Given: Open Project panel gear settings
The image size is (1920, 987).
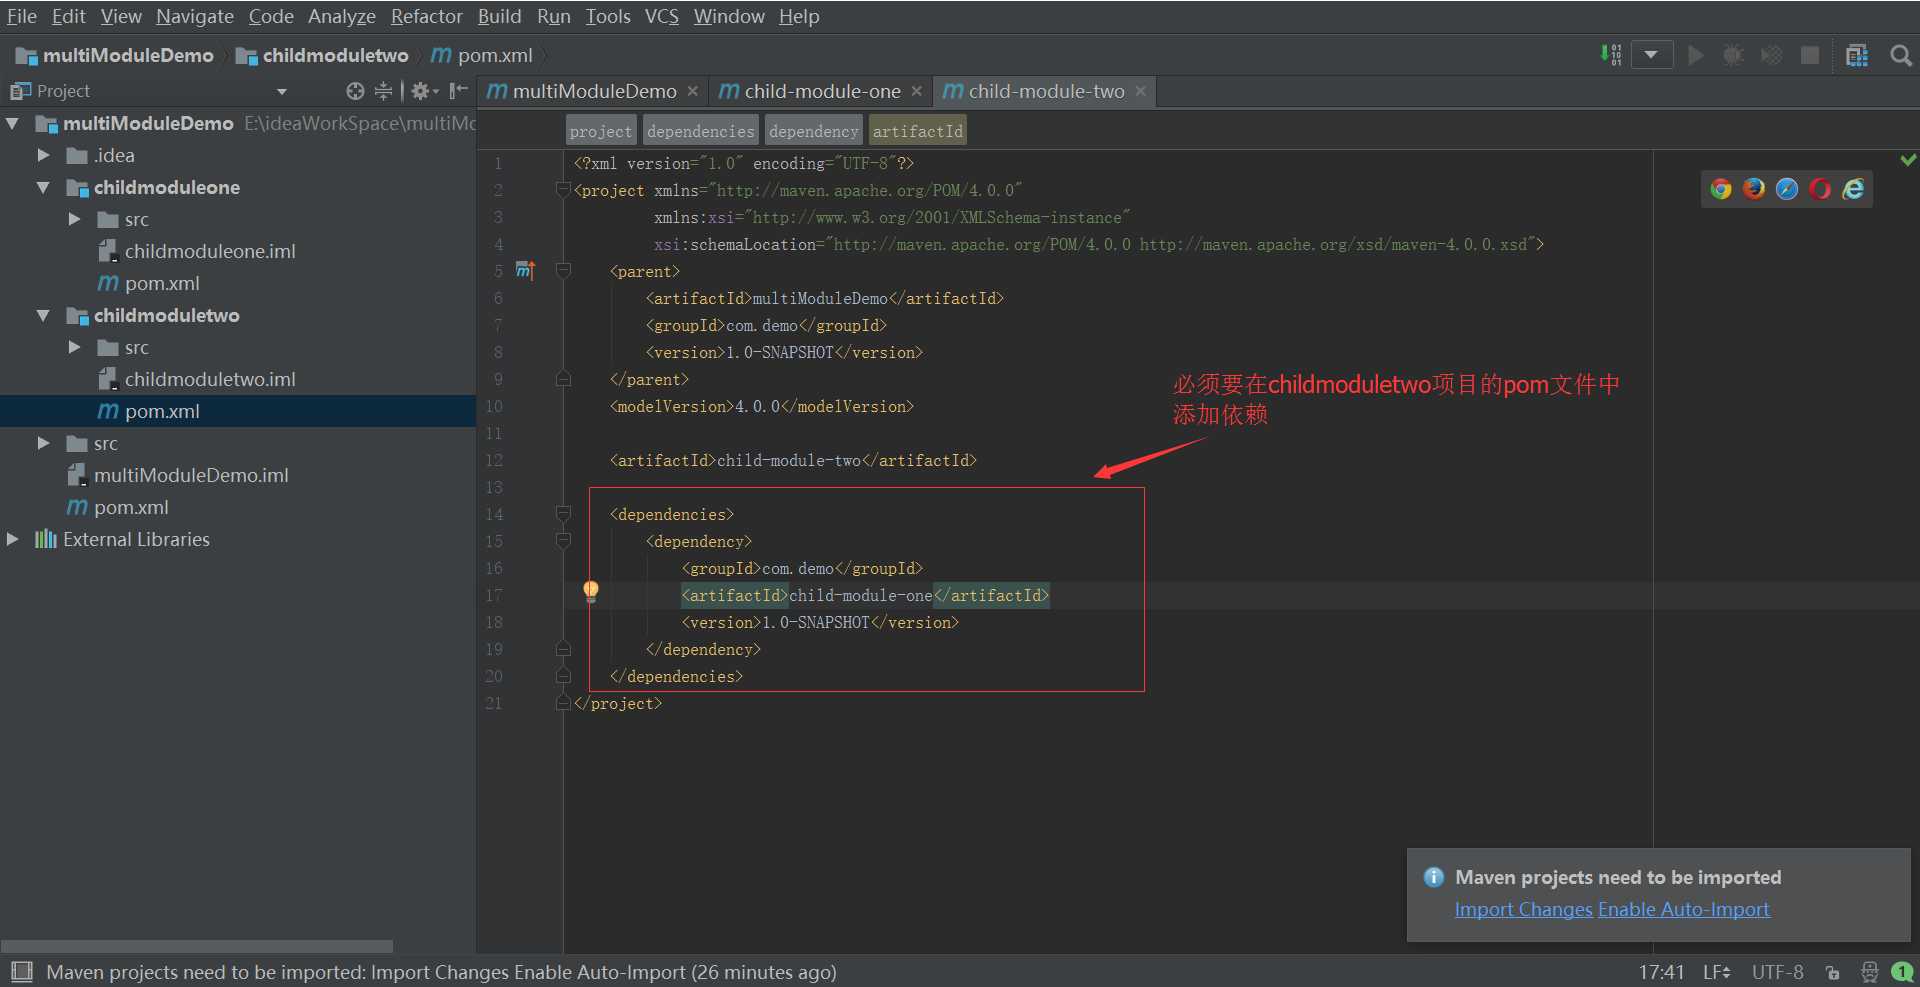Looking at the screenshot, I should tap(424, 91).
